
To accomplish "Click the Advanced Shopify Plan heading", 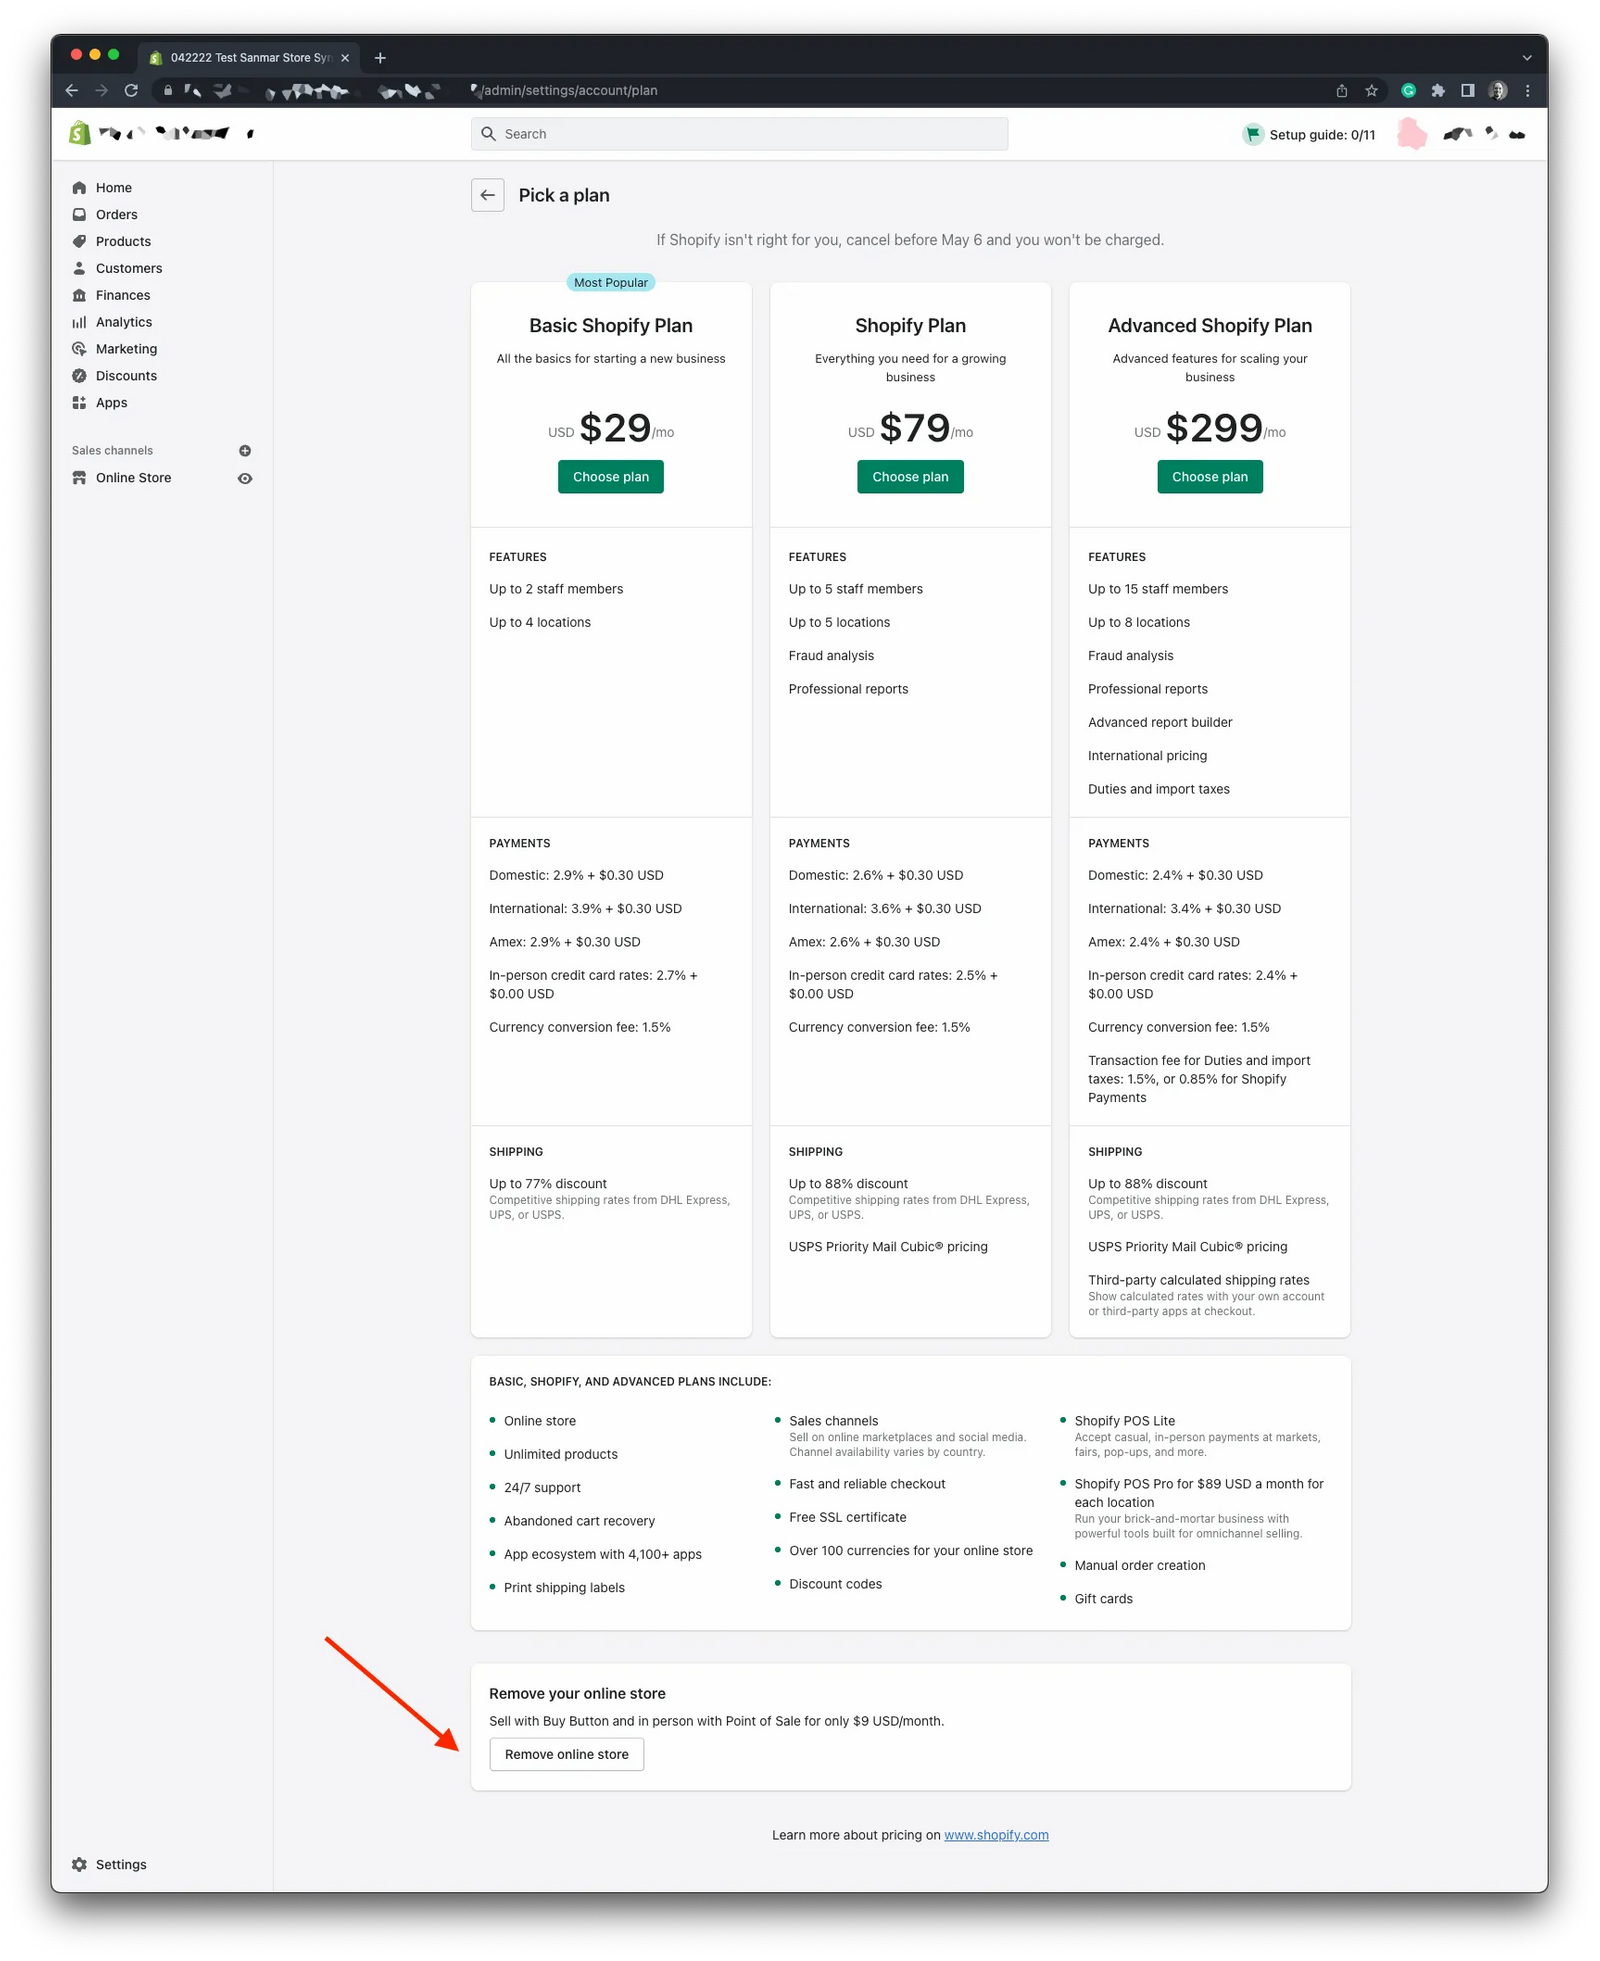I will click(1209, 326).
